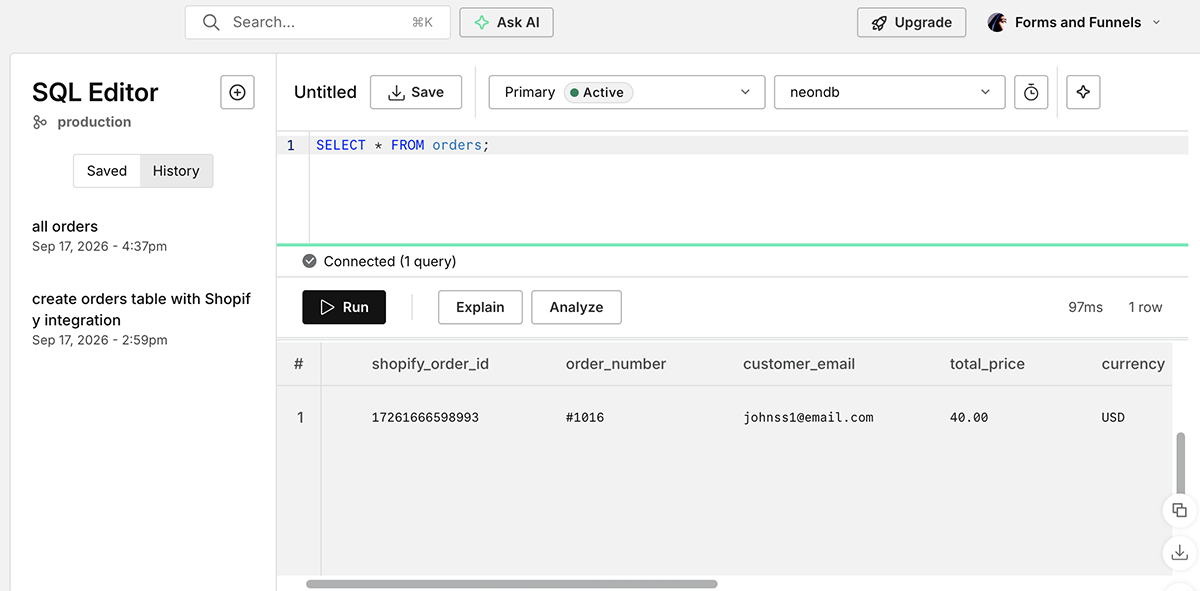Screen dimensions: 1200x591
Task: Click the Connected status check icon
Action: (310, 261)
